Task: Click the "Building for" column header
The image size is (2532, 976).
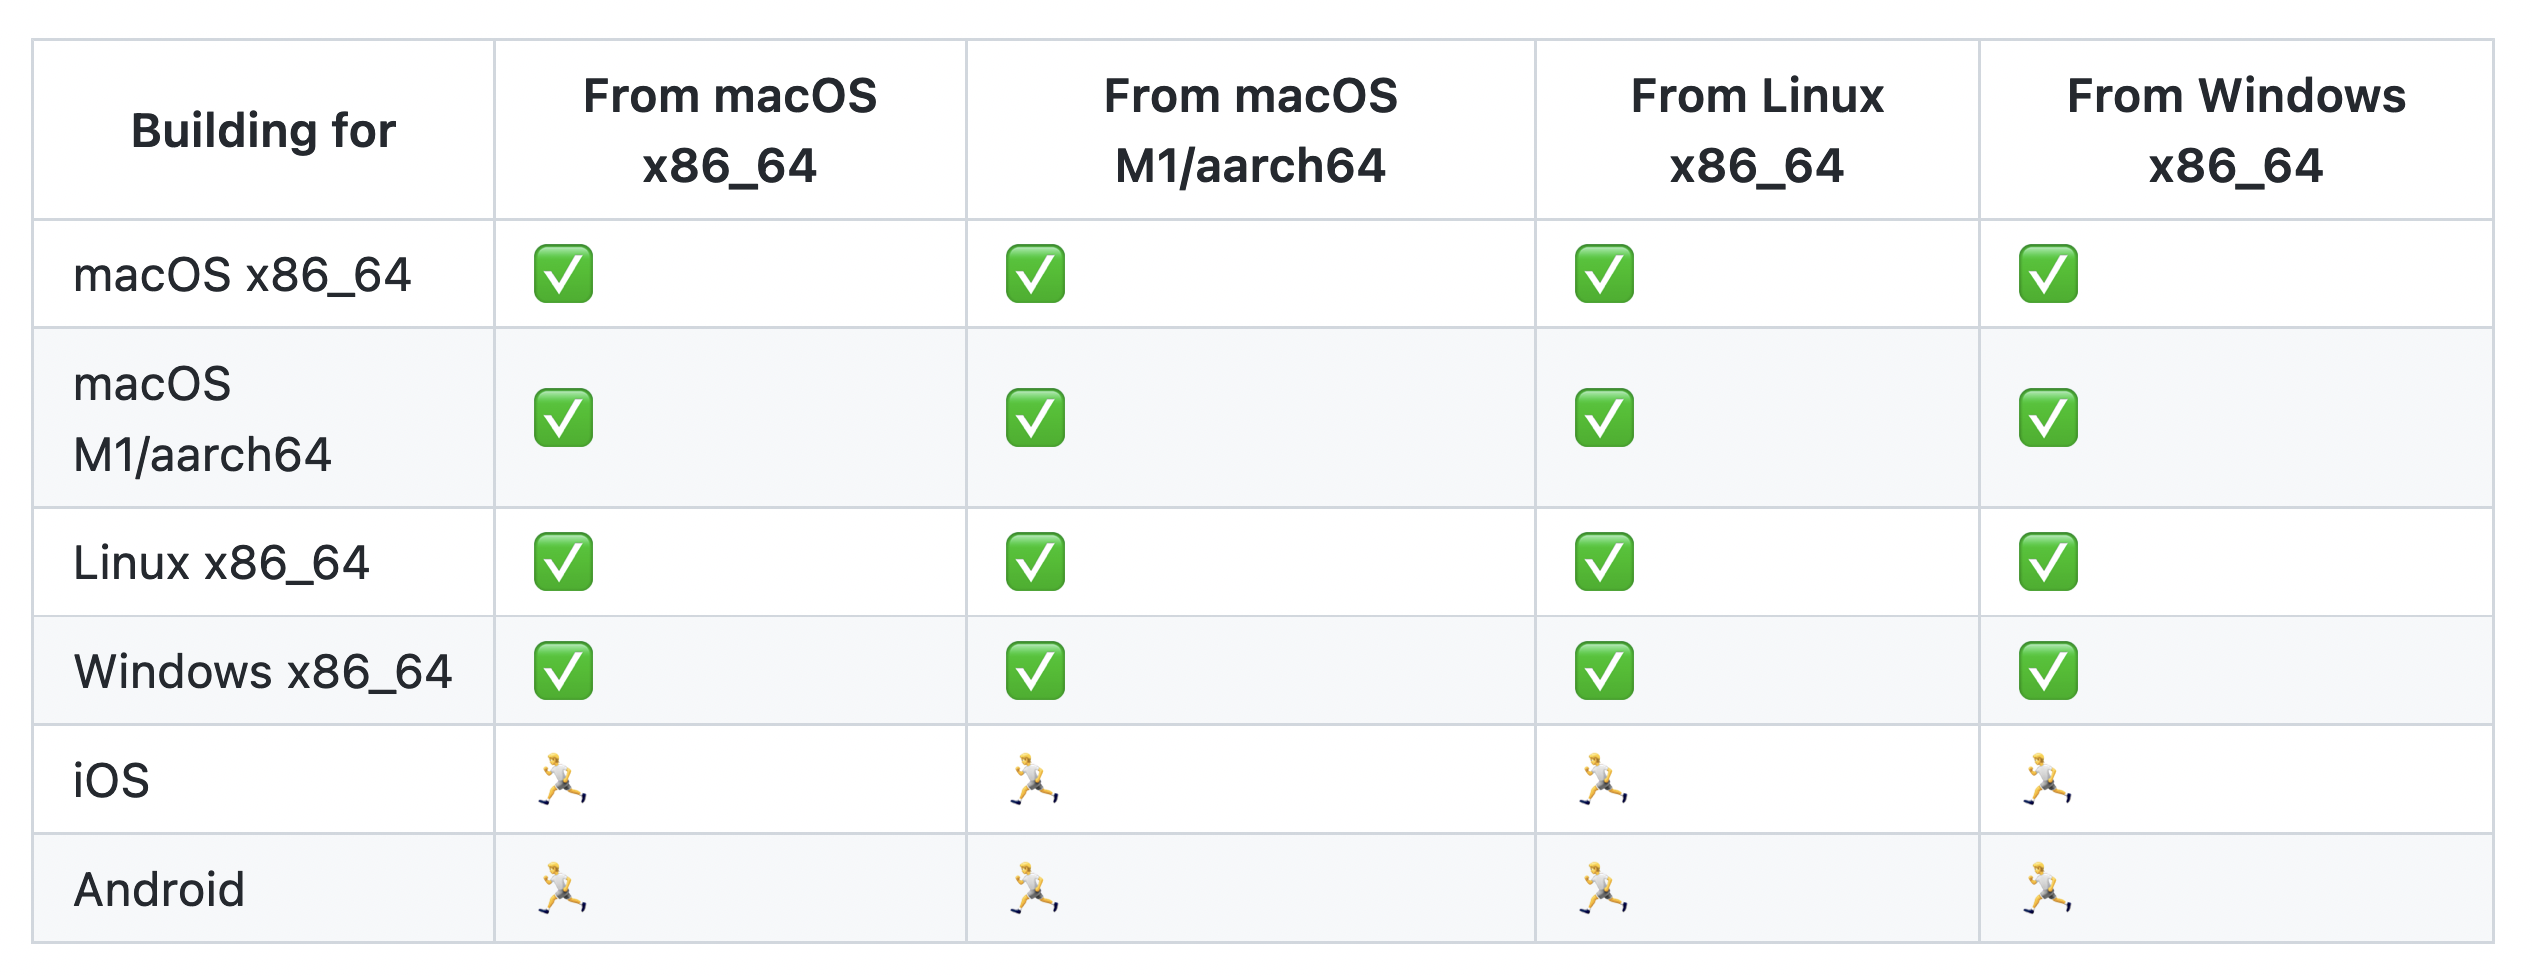Action: [264, 131]
